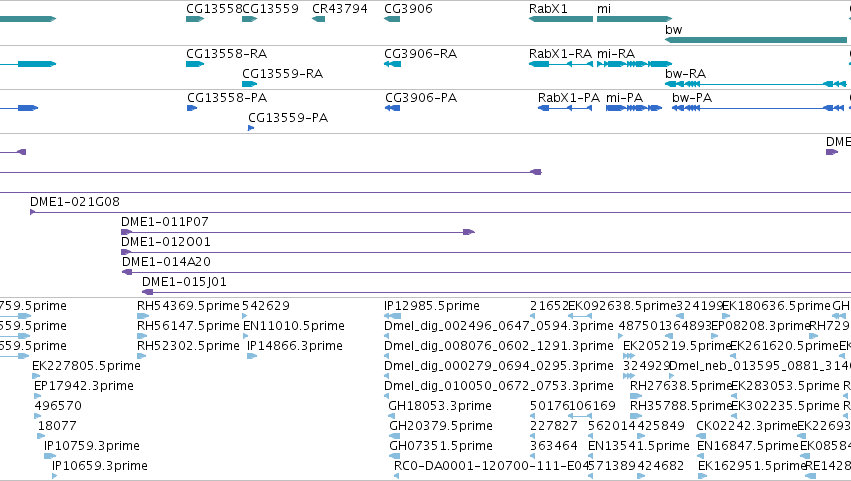Click the teal CR43794 gene arrow glyph
The height and width of the screenshot is (481, 851).
[x=319, y=19]
